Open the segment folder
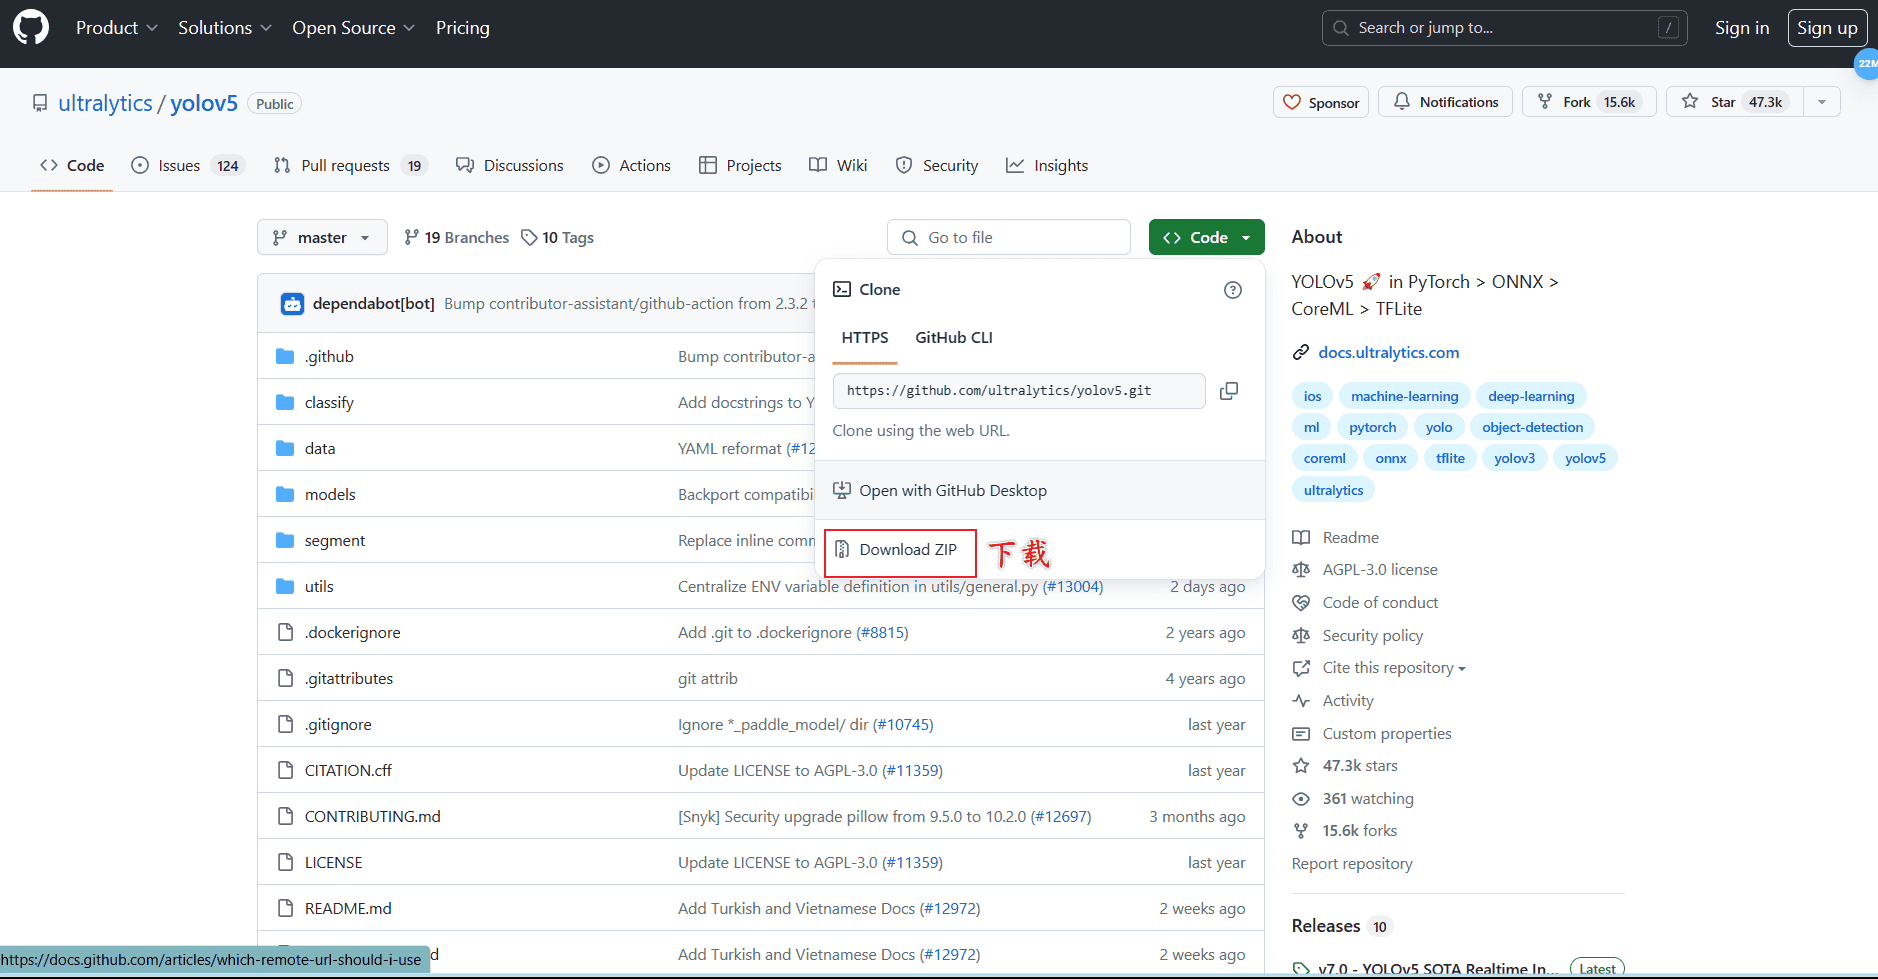The image size is (1878, 979). pos(335,540)
